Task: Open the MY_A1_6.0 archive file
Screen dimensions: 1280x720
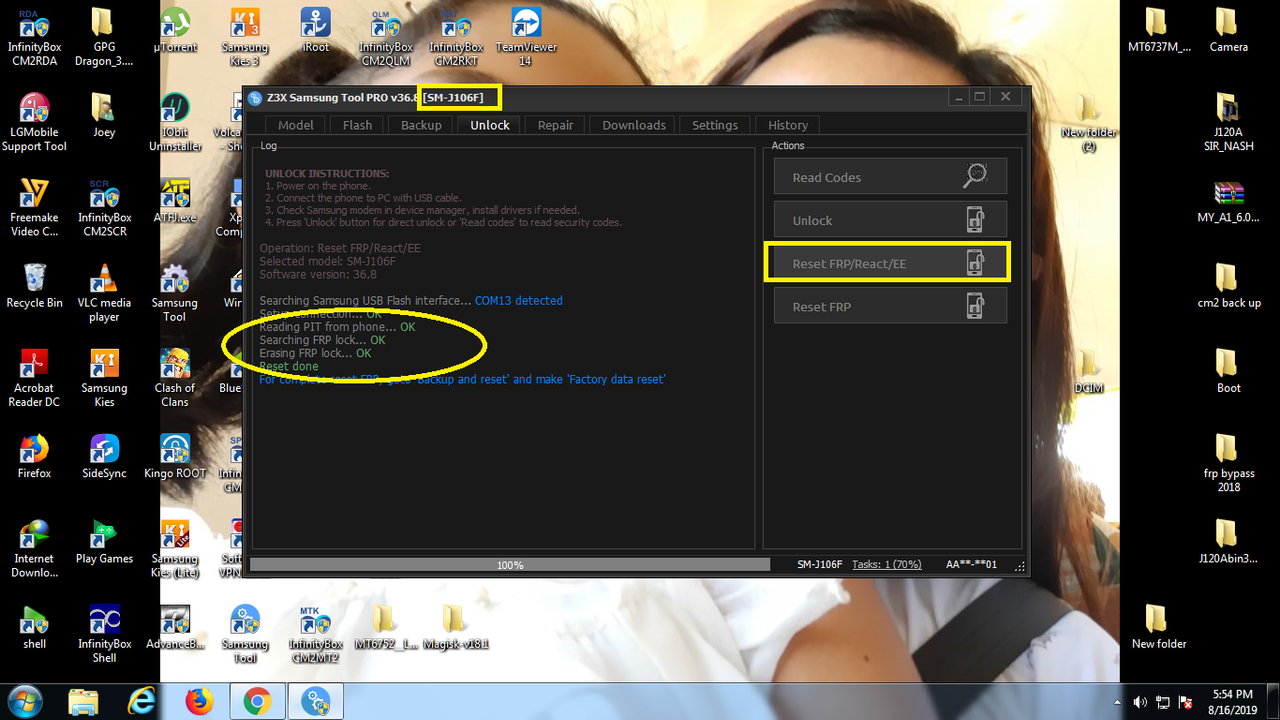Action: point(1228,201)
